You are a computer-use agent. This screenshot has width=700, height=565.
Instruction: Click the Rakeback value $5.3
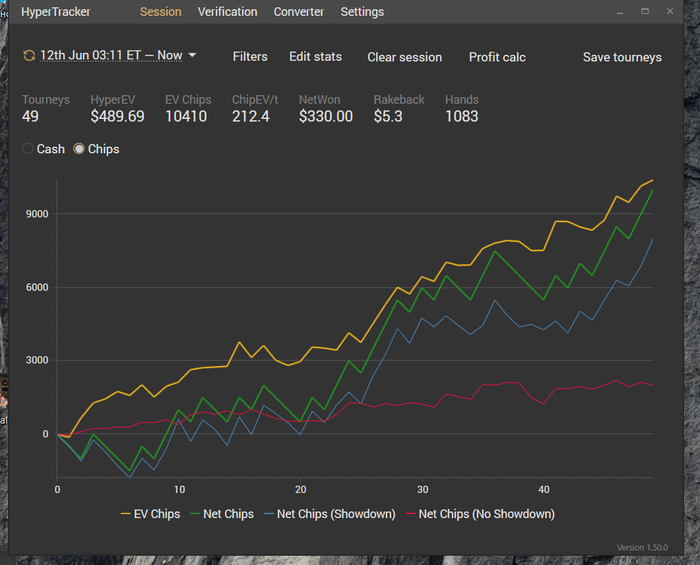pyautogui.click(x=388, y=116)
